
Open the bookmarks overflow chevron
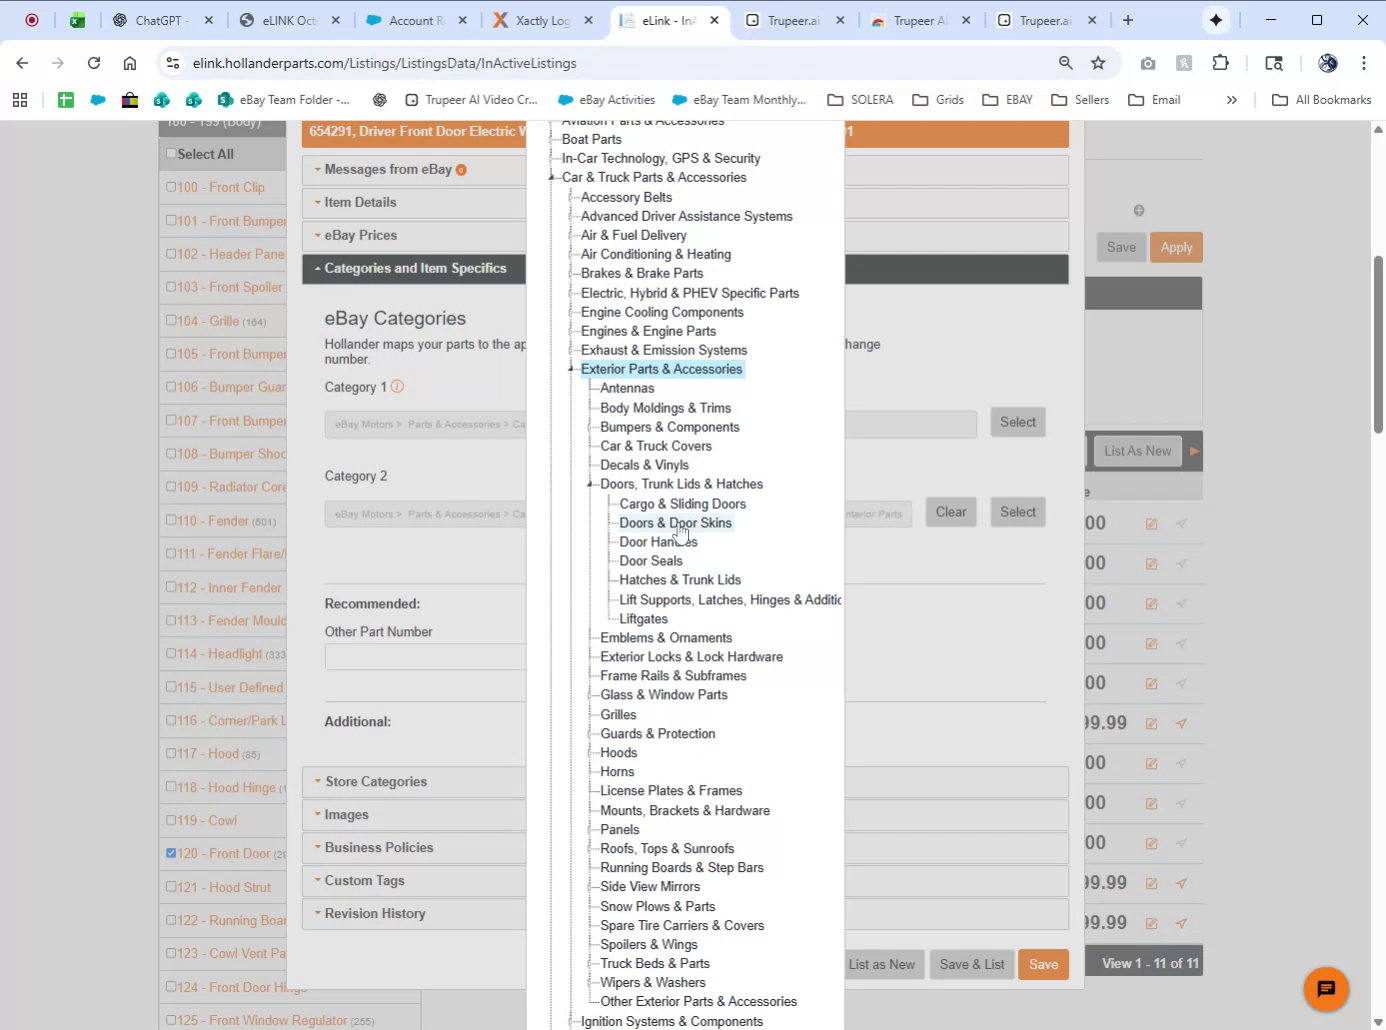[x=1232, y=100]
